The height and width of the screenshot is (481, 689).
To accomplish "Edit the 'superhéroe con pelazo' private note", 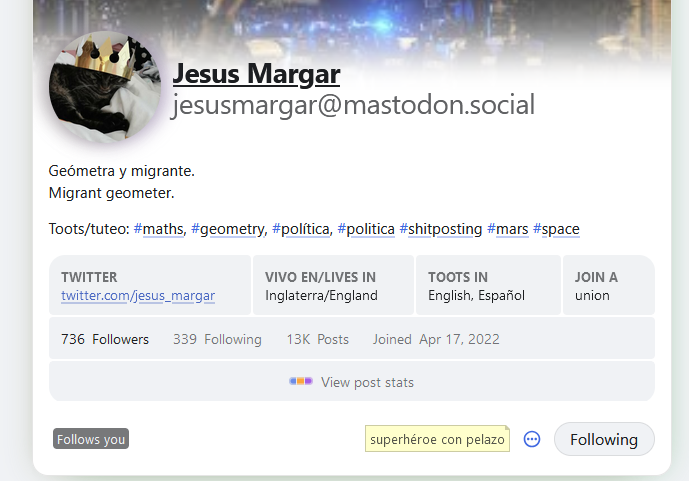I will pos(437,439).
